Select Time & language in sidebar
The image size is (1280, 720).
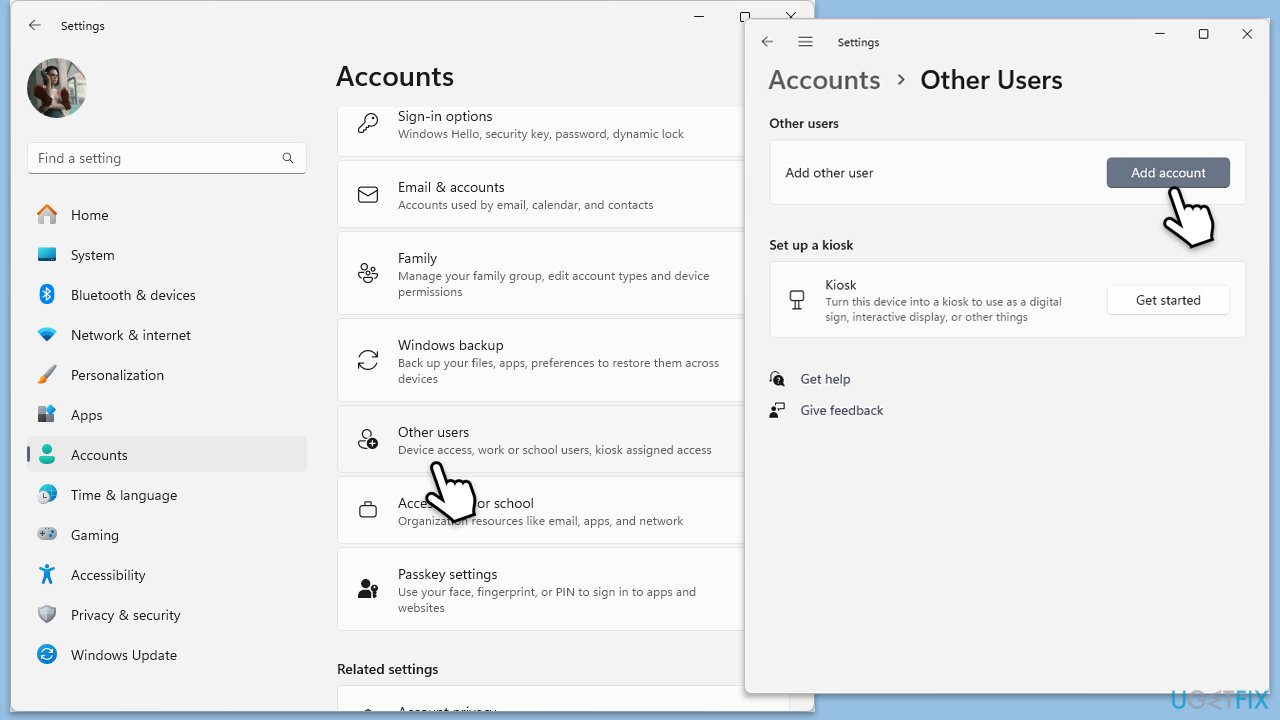coord(123,495)
